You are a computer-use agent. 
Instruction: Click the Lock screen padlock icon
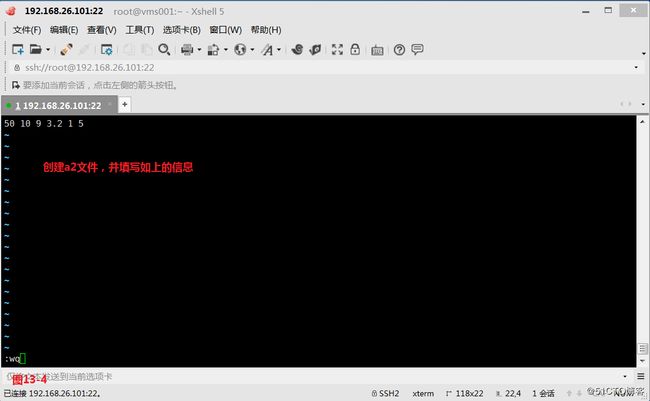tap(355, 49)
